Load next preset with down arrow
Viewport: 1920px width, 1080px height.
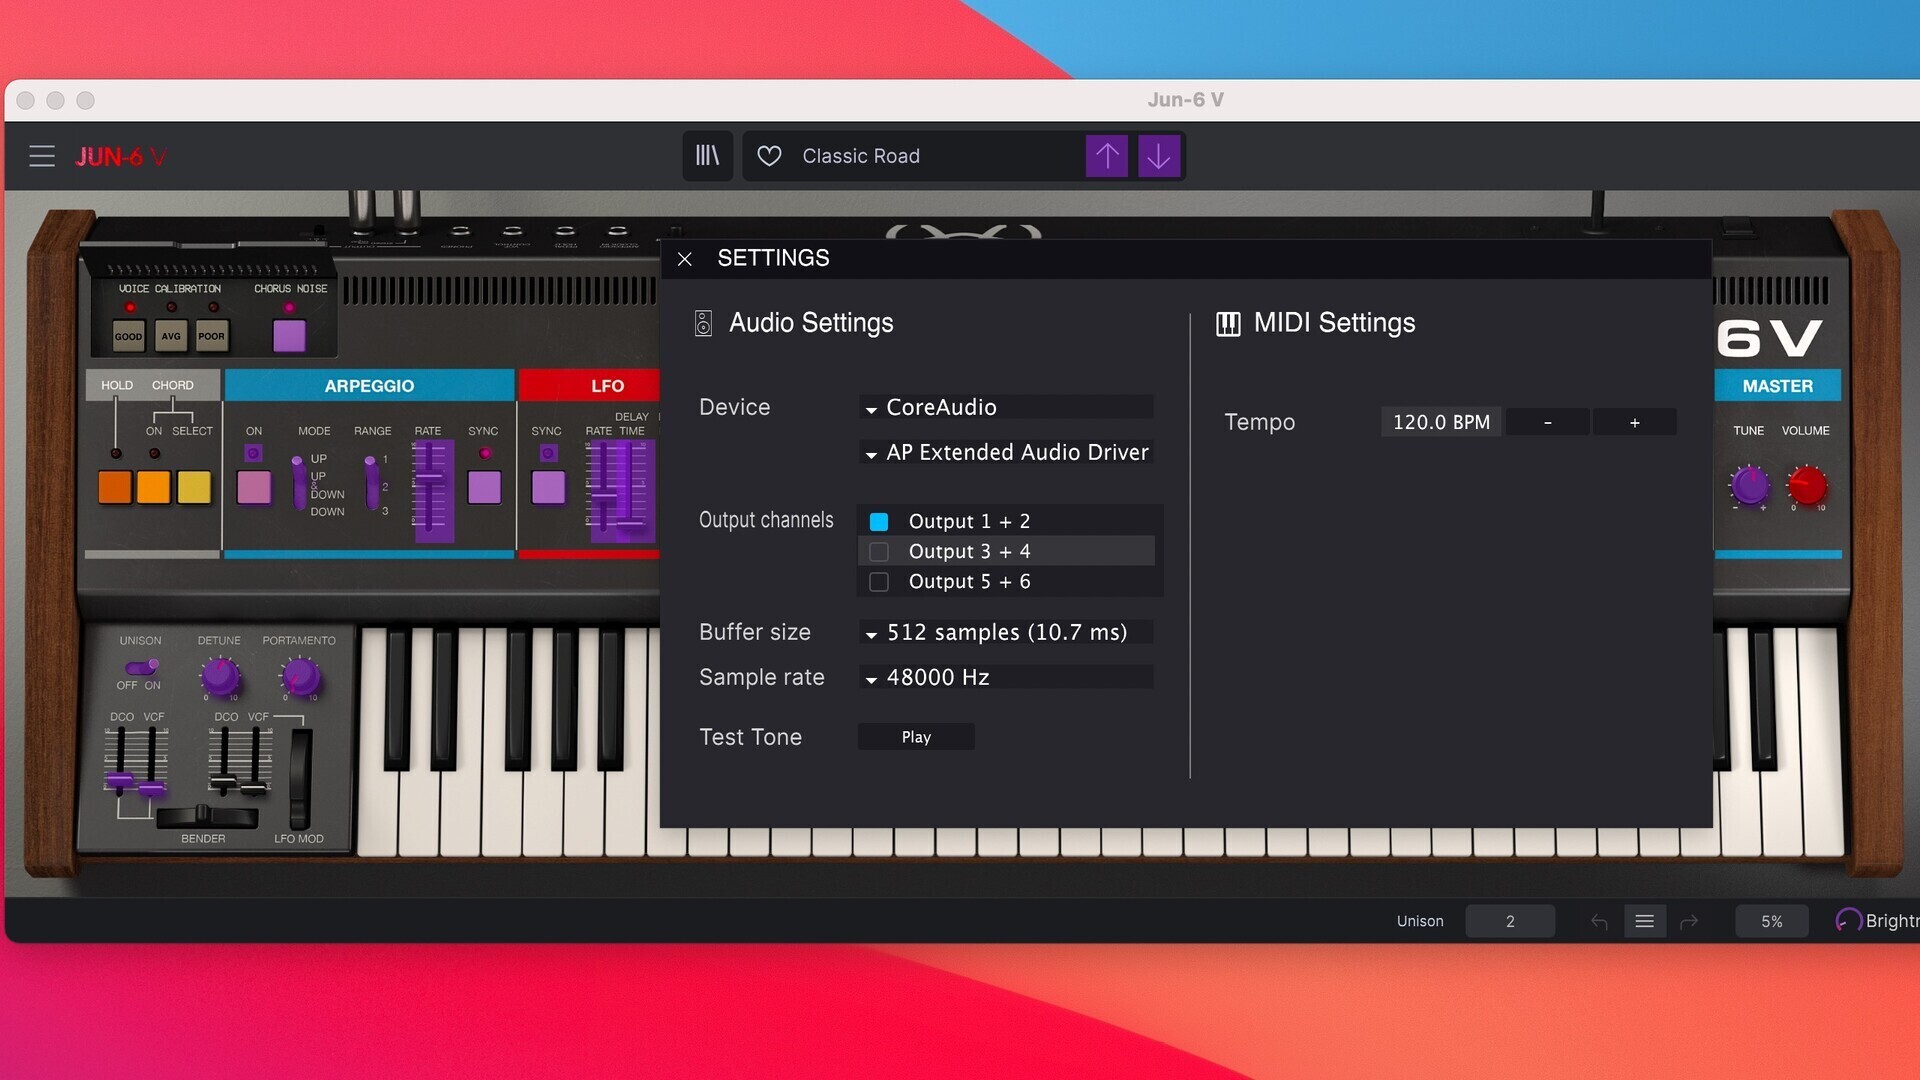pyautogui.click(x=1159, y=156)
